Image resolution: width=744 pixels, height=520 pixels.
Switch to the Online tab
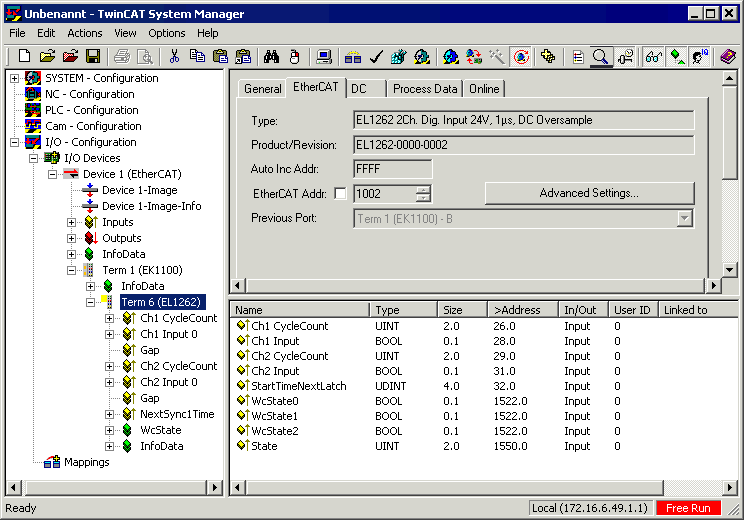(x=484, y=89)
